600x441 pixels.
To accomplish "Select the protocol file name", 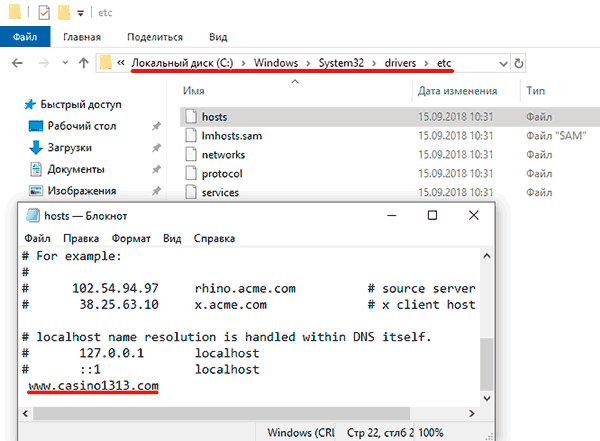I will click(222, 174).
